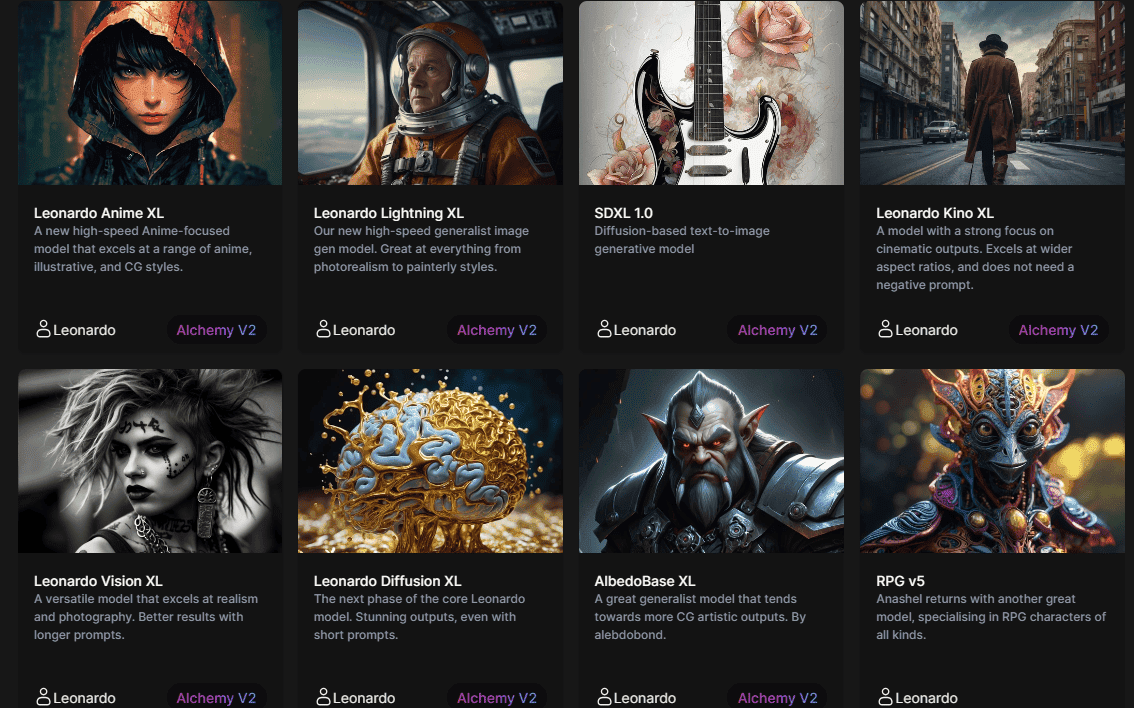Click the creator icon on Leonardo Vision XL card
Image resolution: width=1134 pixels, height=708 pixels.
click(x=43, y=697)
